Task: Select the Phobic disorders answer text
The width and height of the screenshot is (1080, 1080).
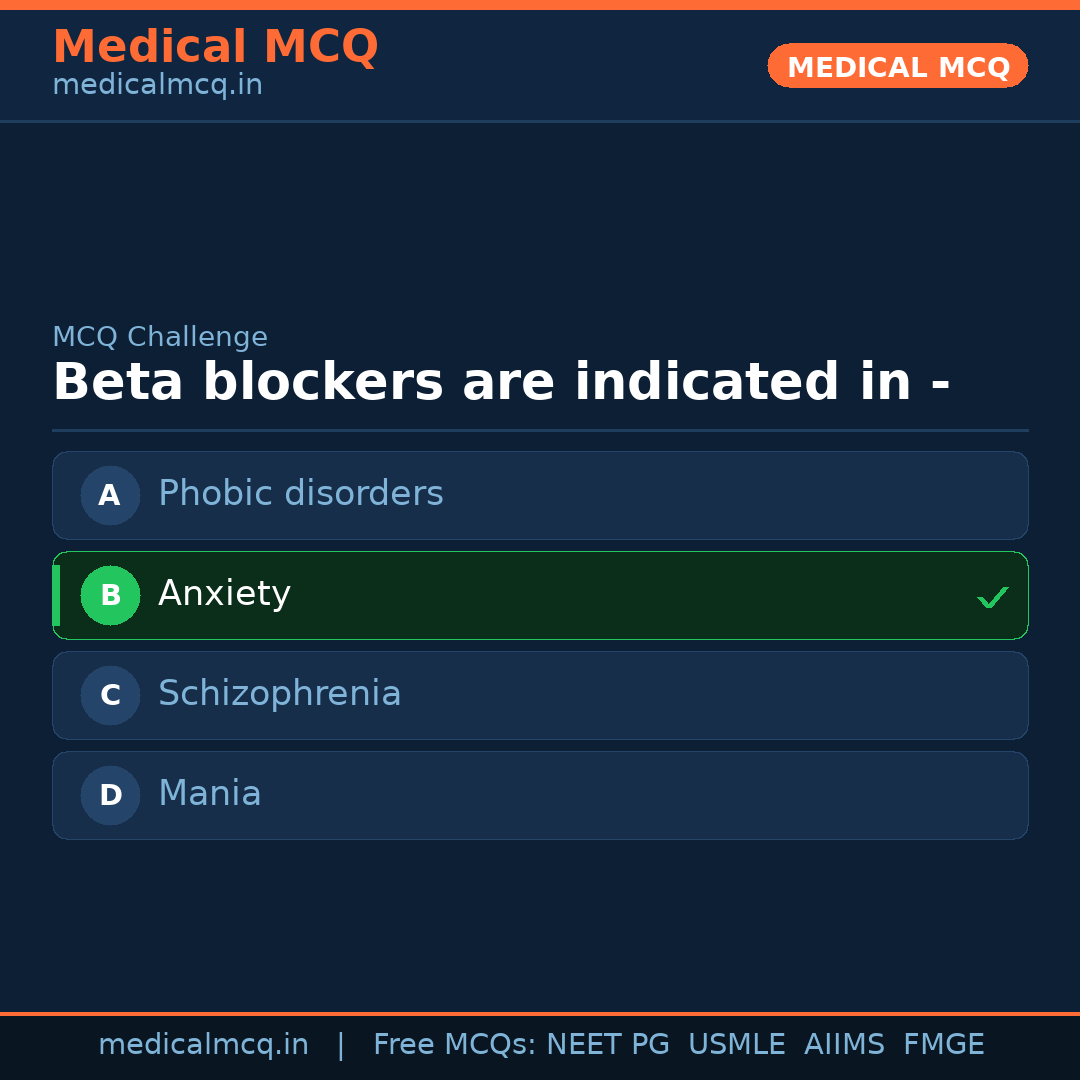Action: 300,494
